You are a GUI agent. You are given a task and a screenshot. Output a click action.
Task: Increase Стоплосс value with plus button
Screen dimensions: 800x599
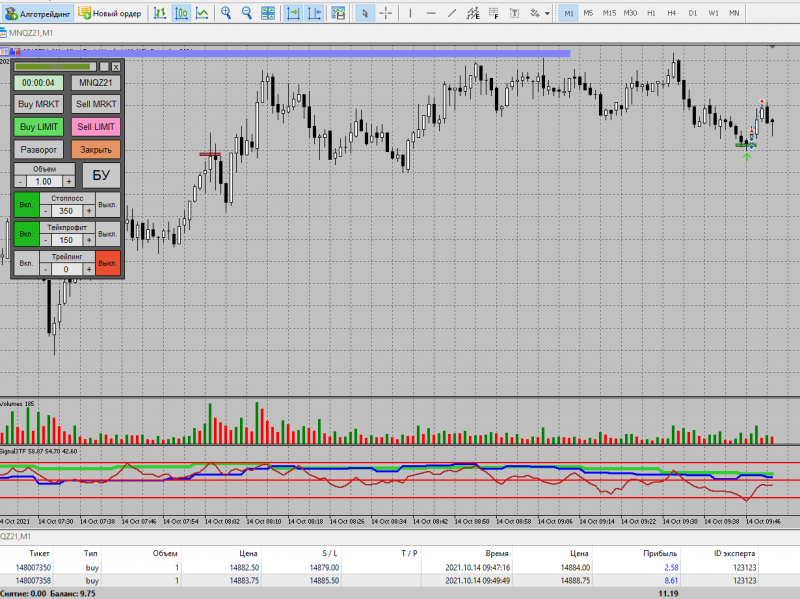(89, 211)
